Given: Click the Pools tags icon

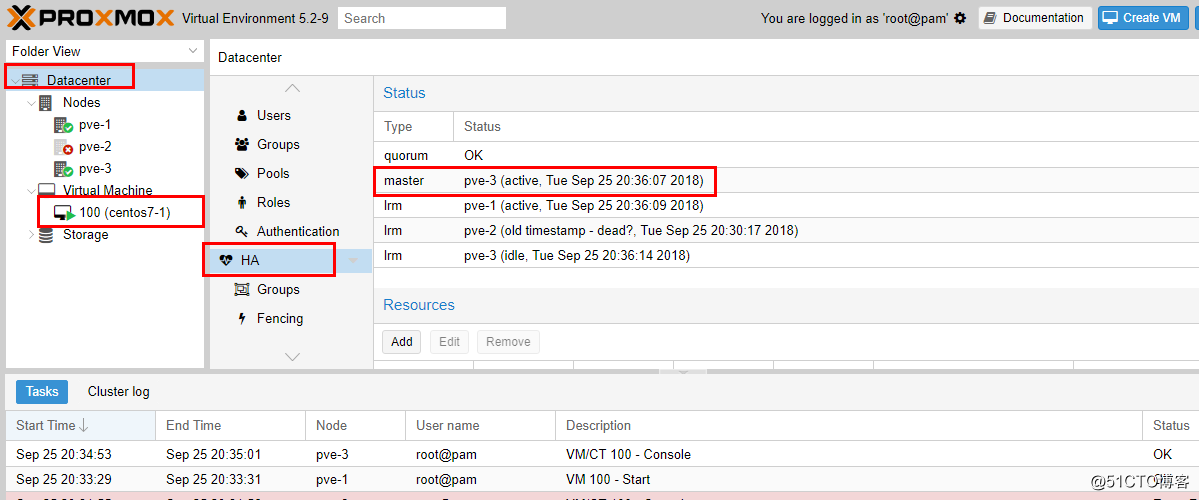Looking at the screenshot, I should 242,174.
